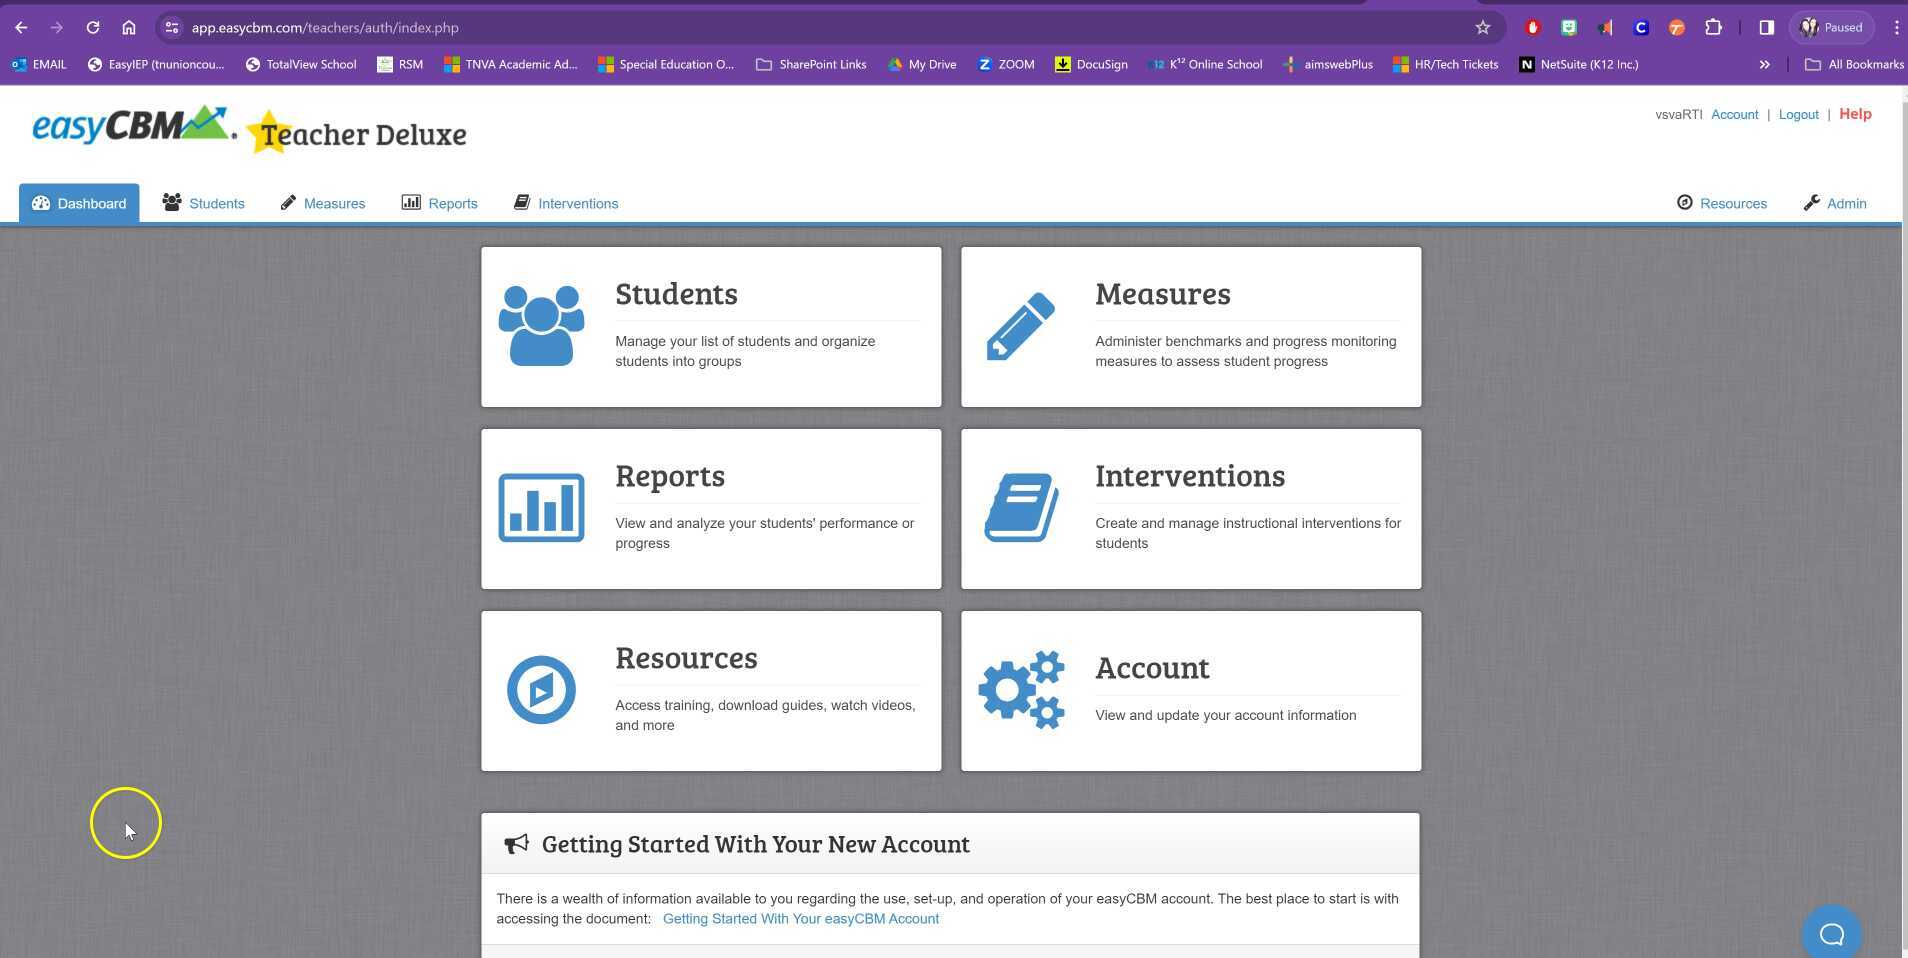Open the Chrome three-dot menu
This screenshot has width=1908, height=958.
click(1896, 27)
